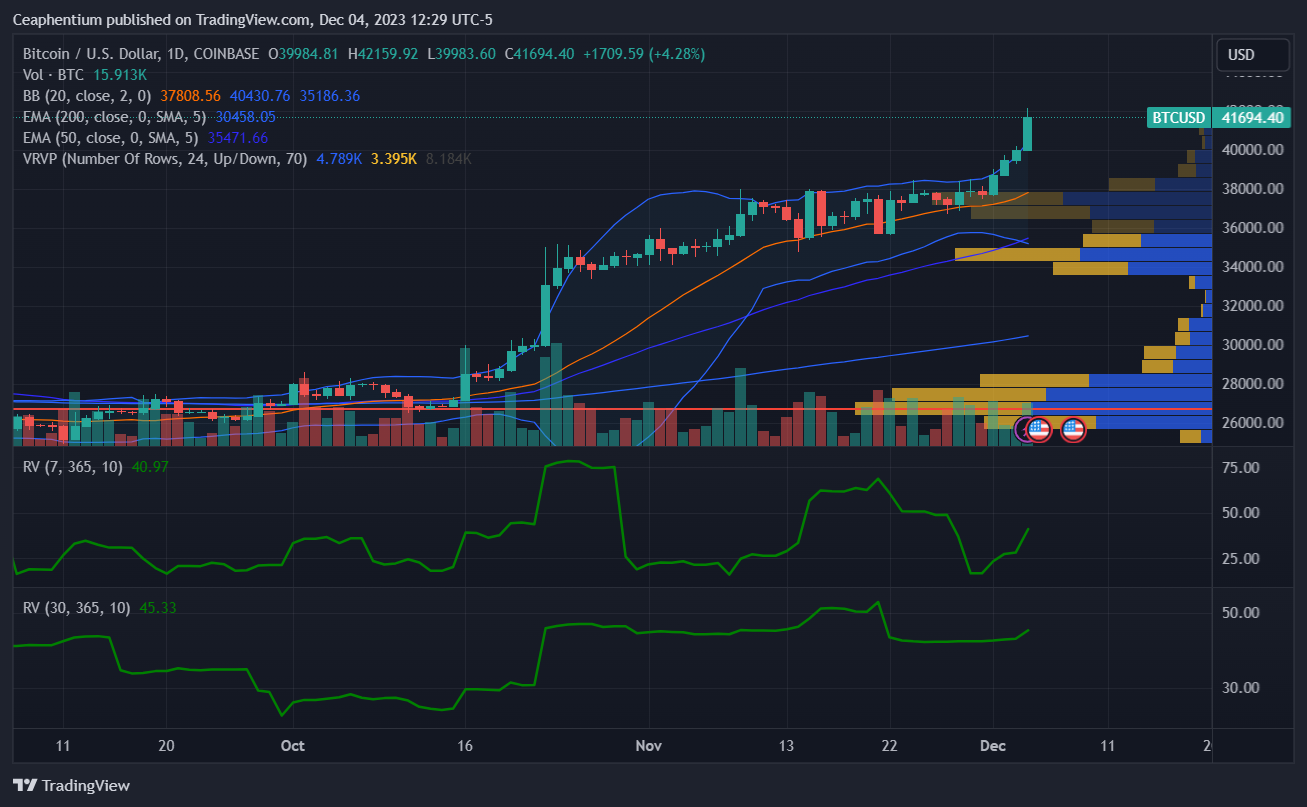This screenshot has height=807, width=1307.
Task: Click the TradingView logo at bottom left
Action: pyautogui.click(x=71, y=785)
